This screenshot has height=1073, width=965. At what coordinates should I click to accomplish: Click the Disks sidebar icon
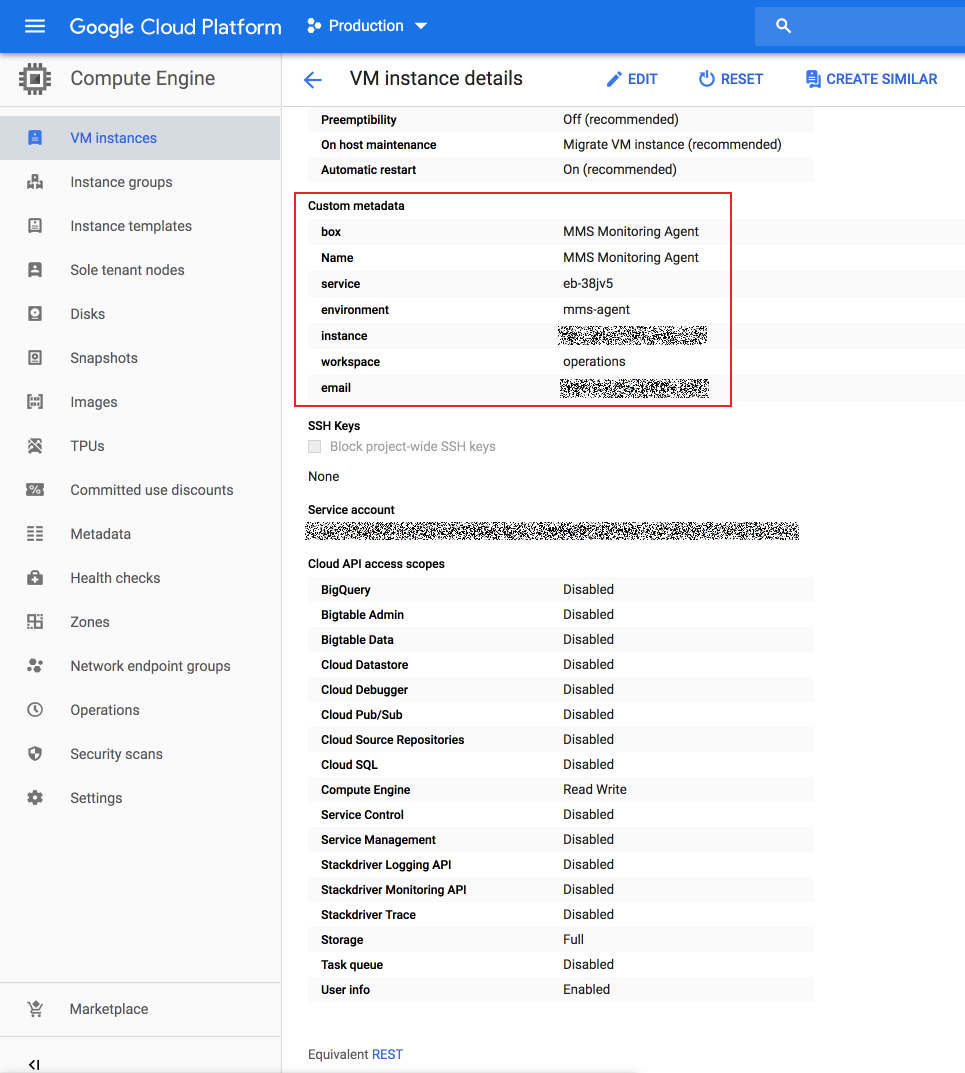pyautogui.click(x=35, y=314)
